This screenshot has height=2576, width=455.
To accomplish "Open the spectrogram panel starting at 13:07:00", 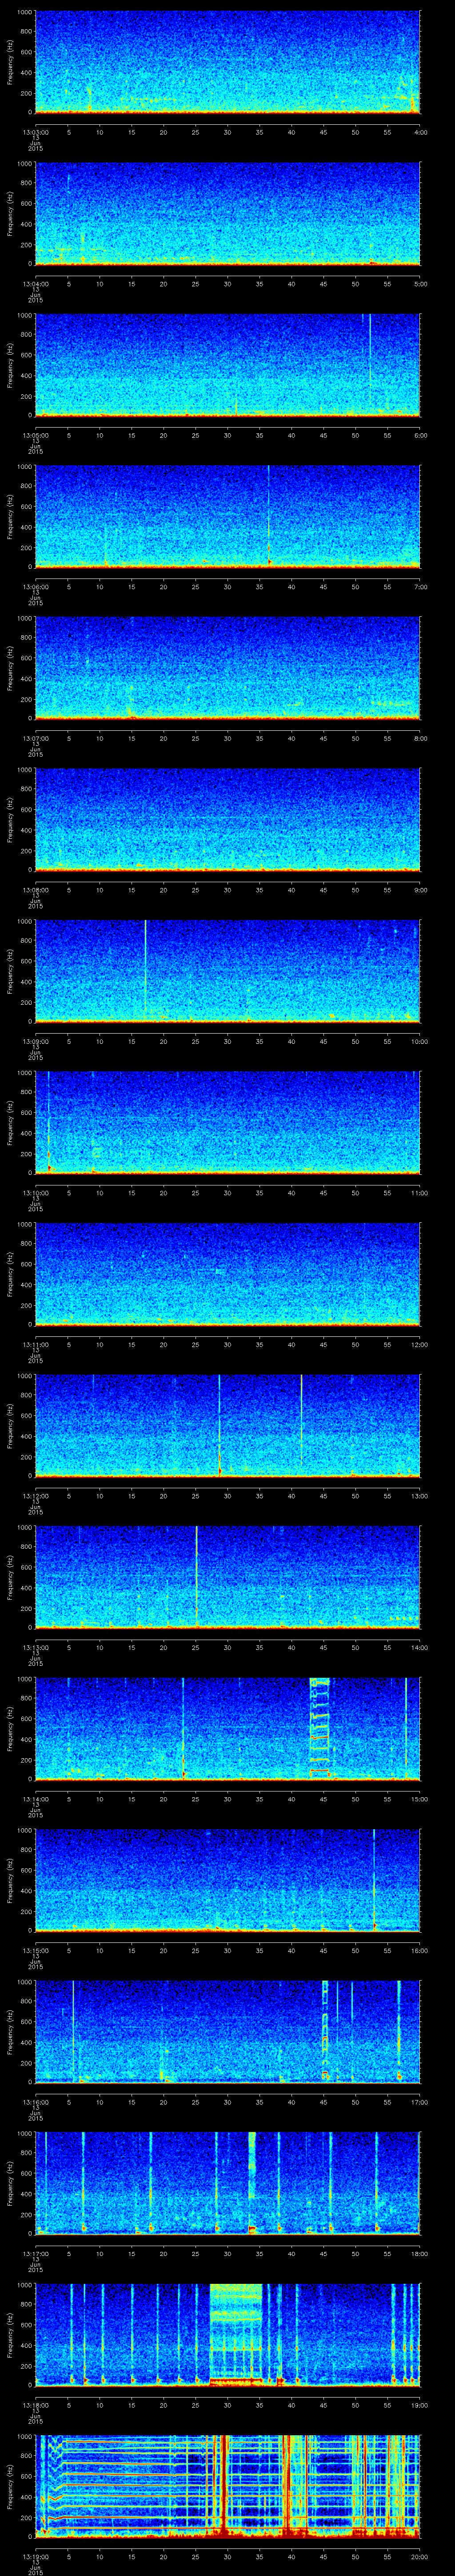I will coord(228,668).
